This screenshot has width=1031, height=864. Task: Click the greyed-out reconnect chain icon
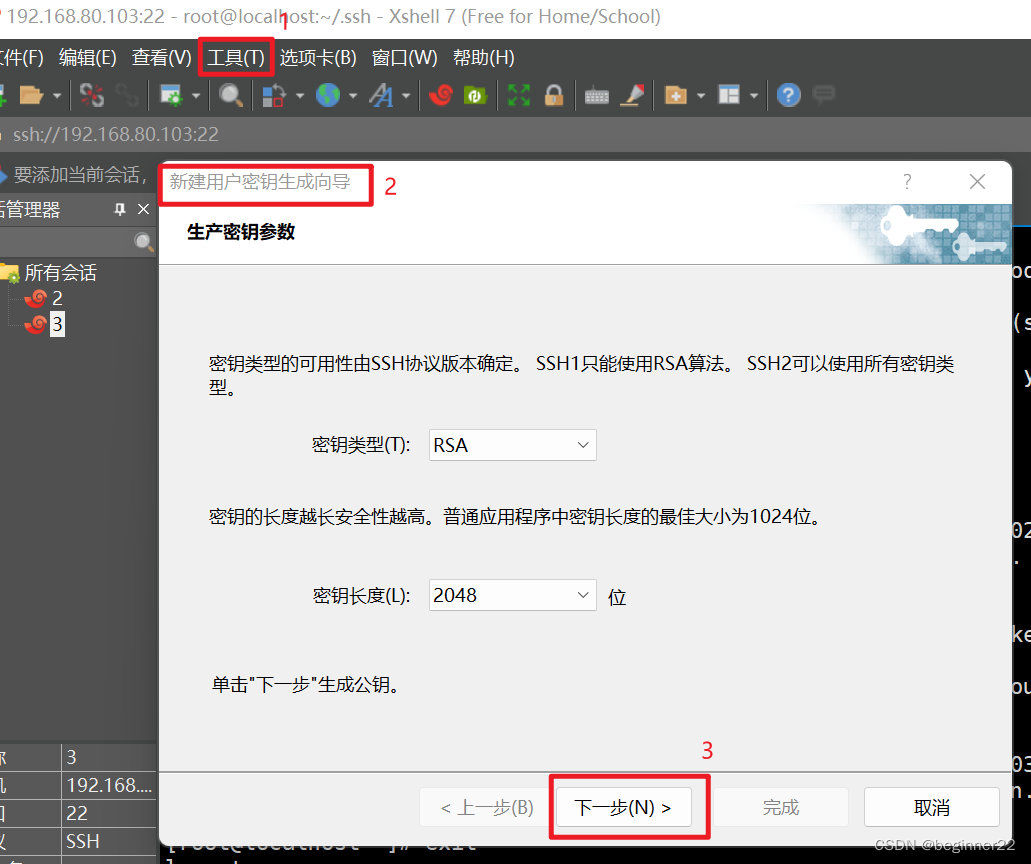pos(127,95)
